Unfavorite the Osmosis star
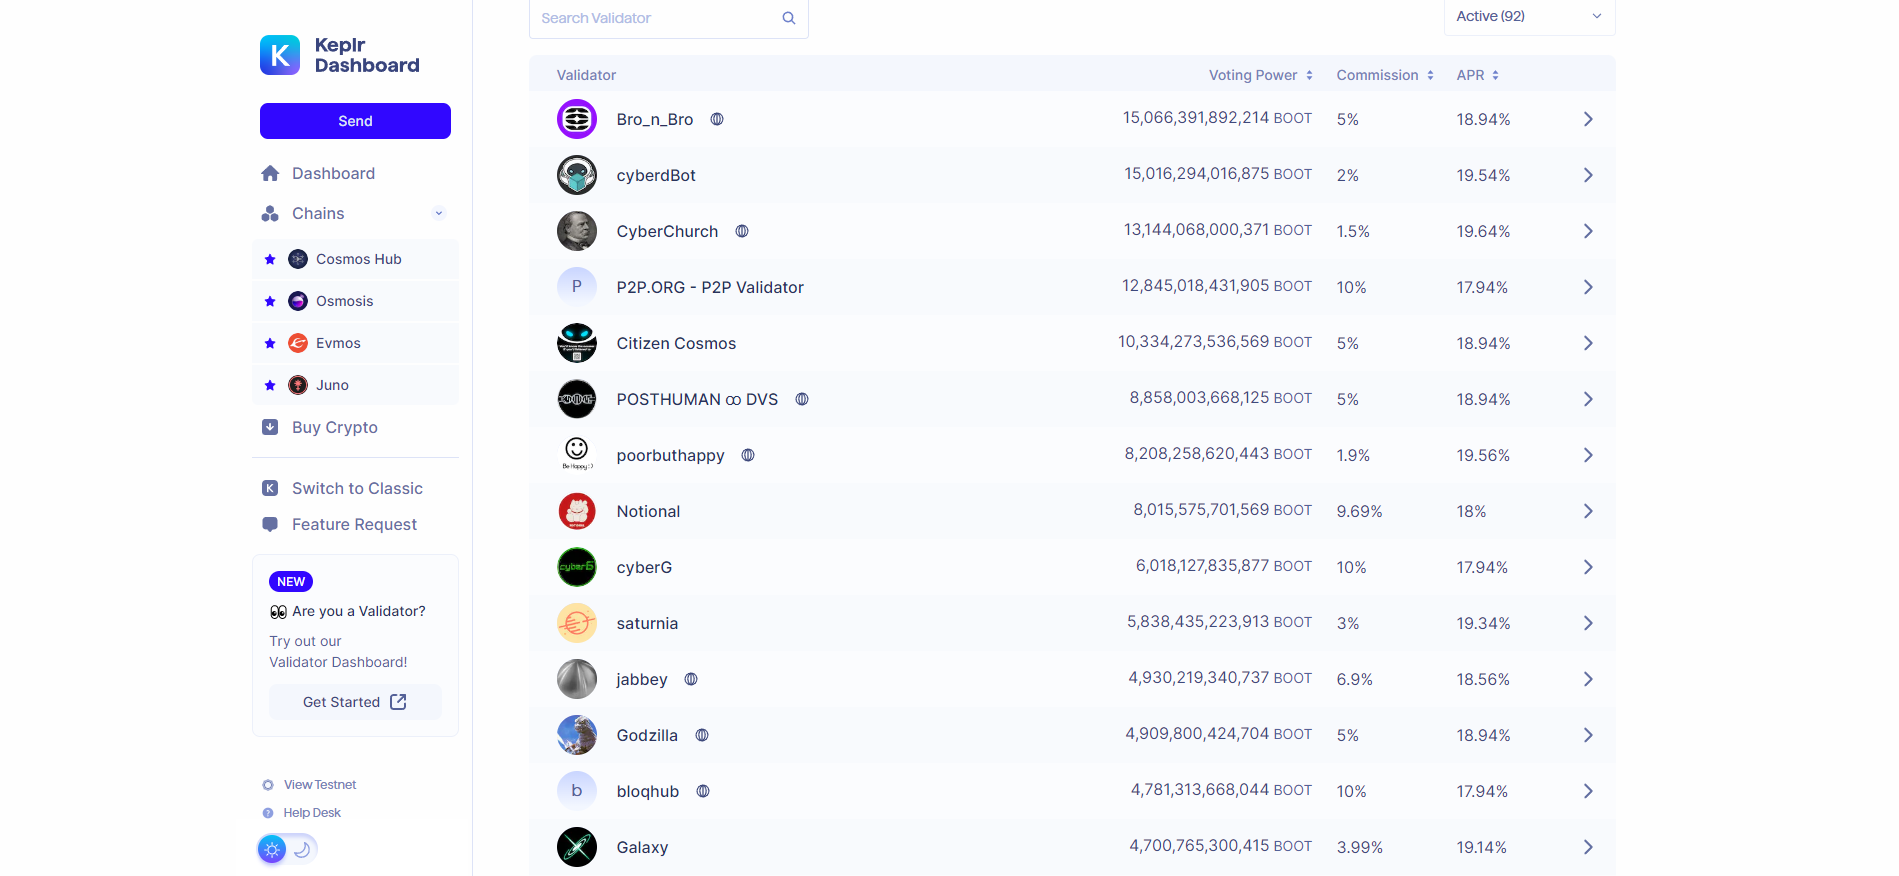The height and width of the screenshot is (876, 1899). point(270,301)
